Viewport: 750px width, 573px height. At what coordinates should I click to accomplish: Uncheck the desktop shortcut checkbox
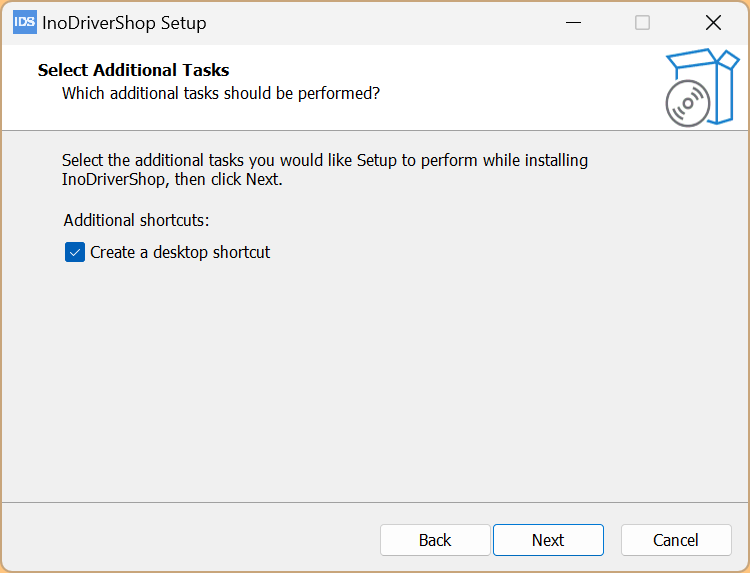click(75, 252)
